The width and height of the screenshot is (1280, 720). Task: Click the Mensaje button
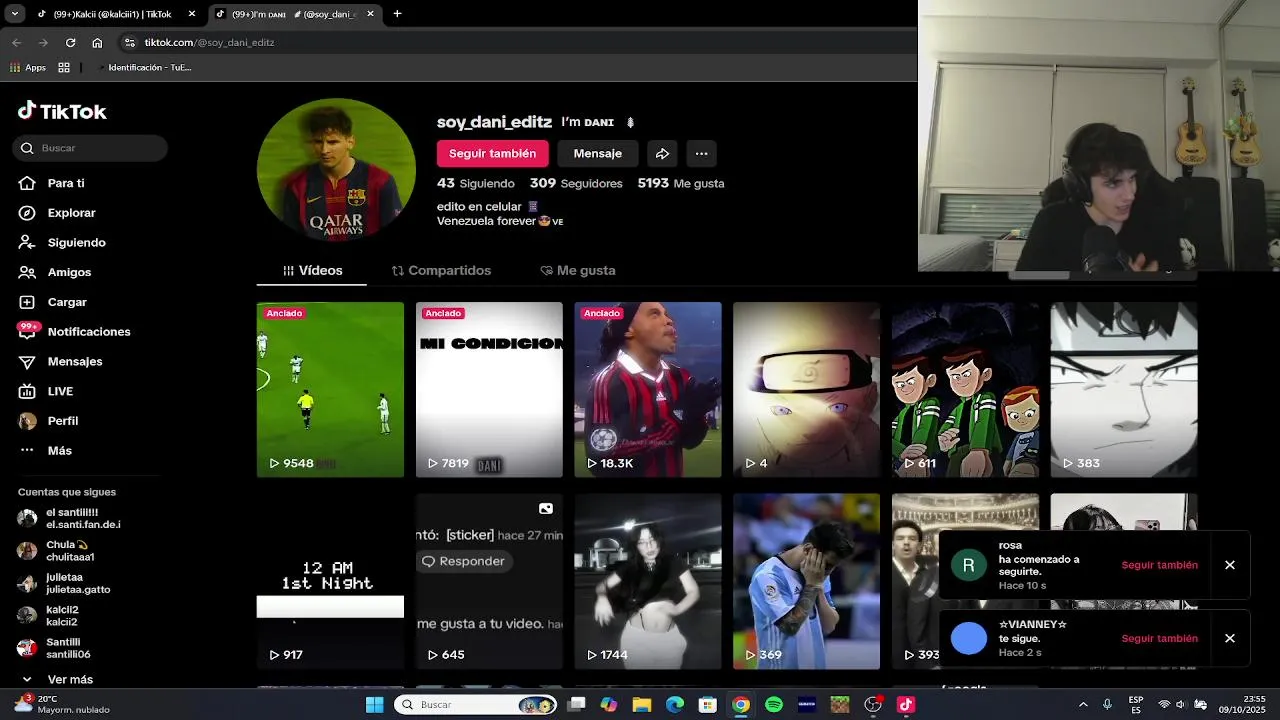pyautogui.click(x=598, y=153)
